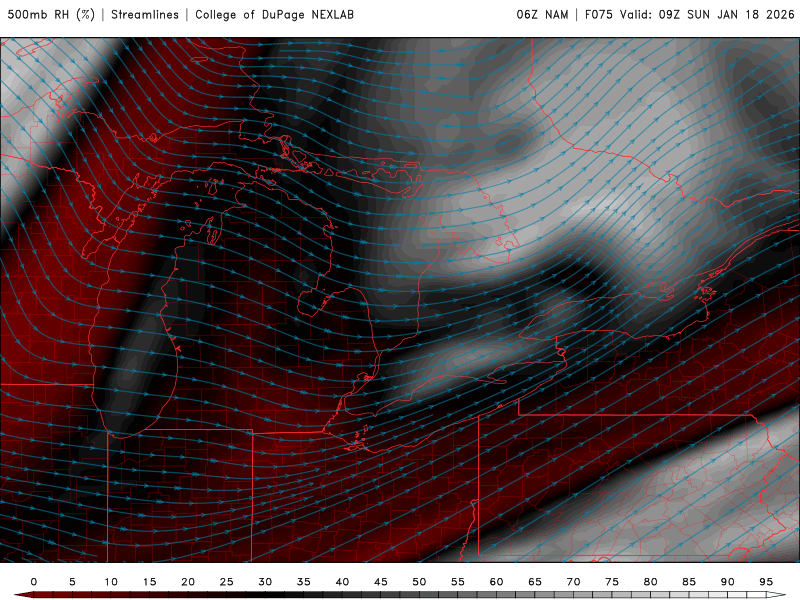
Task: Click the 55 label on the legend
Action: click(x=458, y=582)
